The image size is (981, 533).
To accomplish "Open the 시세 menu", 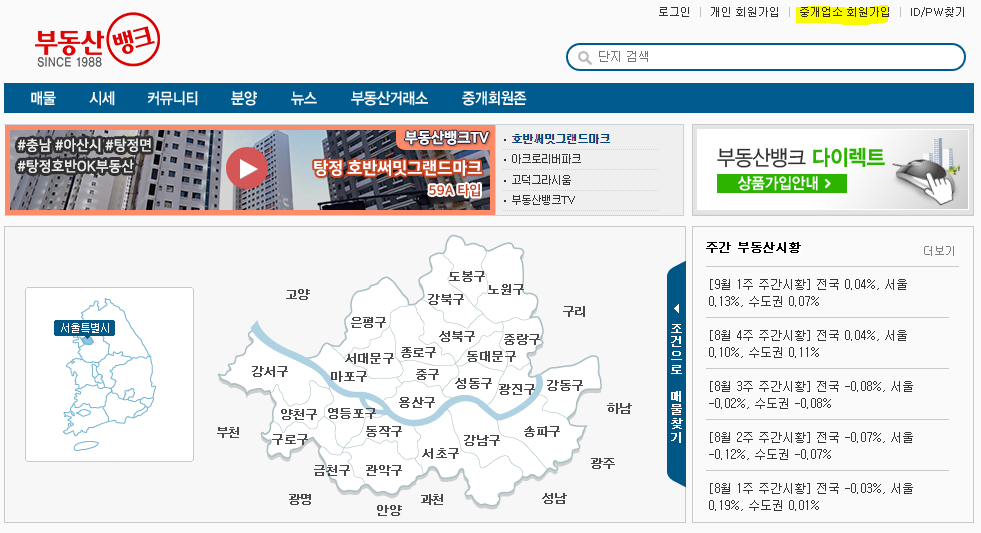I will pyautogui.click(x=102, y=98).
